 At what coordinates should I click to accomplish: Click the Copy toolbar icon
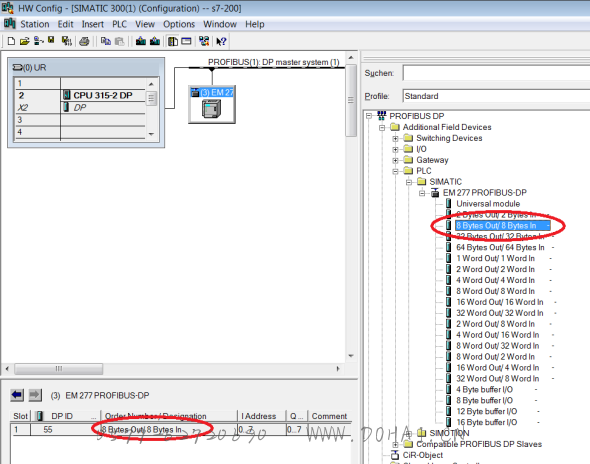pyautogui.click(x=106, y=41)
